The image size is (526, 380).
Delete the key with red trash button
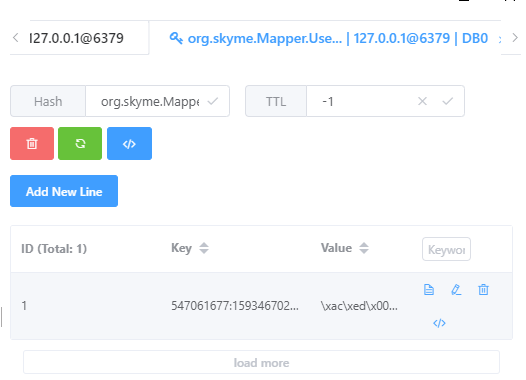32,144
